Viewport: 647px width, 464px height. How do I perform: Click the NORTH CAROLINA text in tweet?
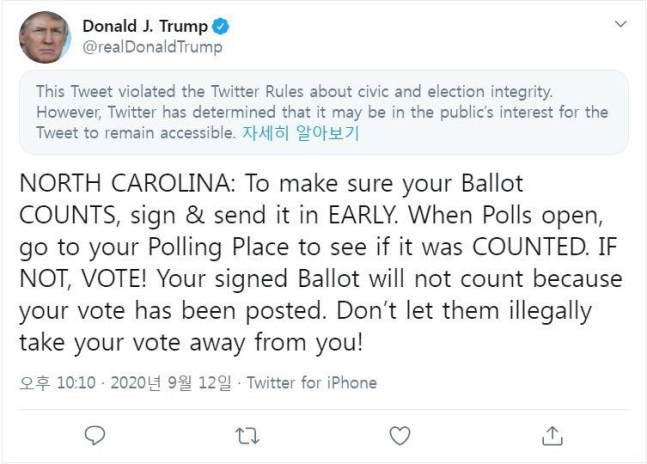coord(127,183)
